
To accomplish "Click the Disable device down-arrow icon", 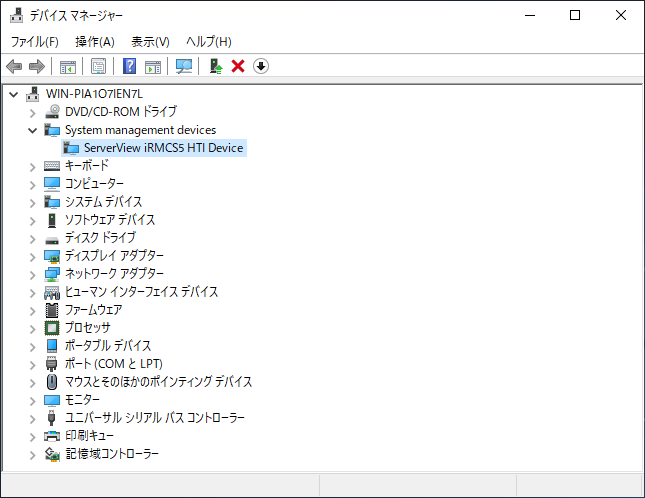I will tap(261, 66).
